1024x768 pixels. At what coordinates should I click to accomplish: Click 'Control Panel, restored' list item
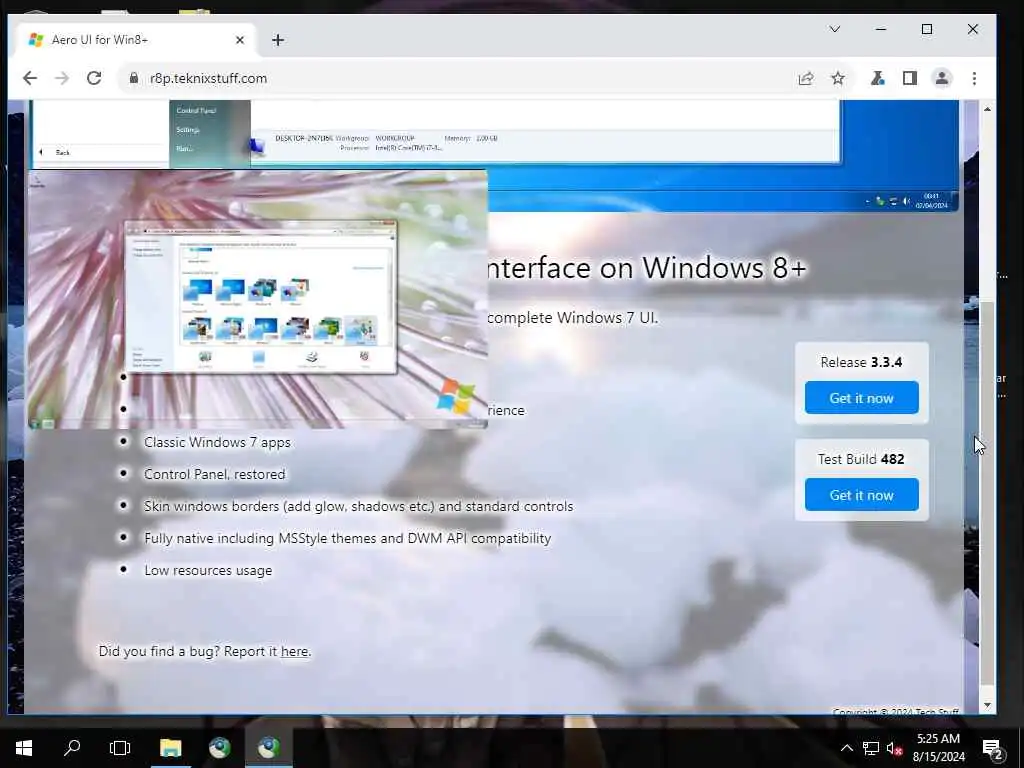[214, 474]
